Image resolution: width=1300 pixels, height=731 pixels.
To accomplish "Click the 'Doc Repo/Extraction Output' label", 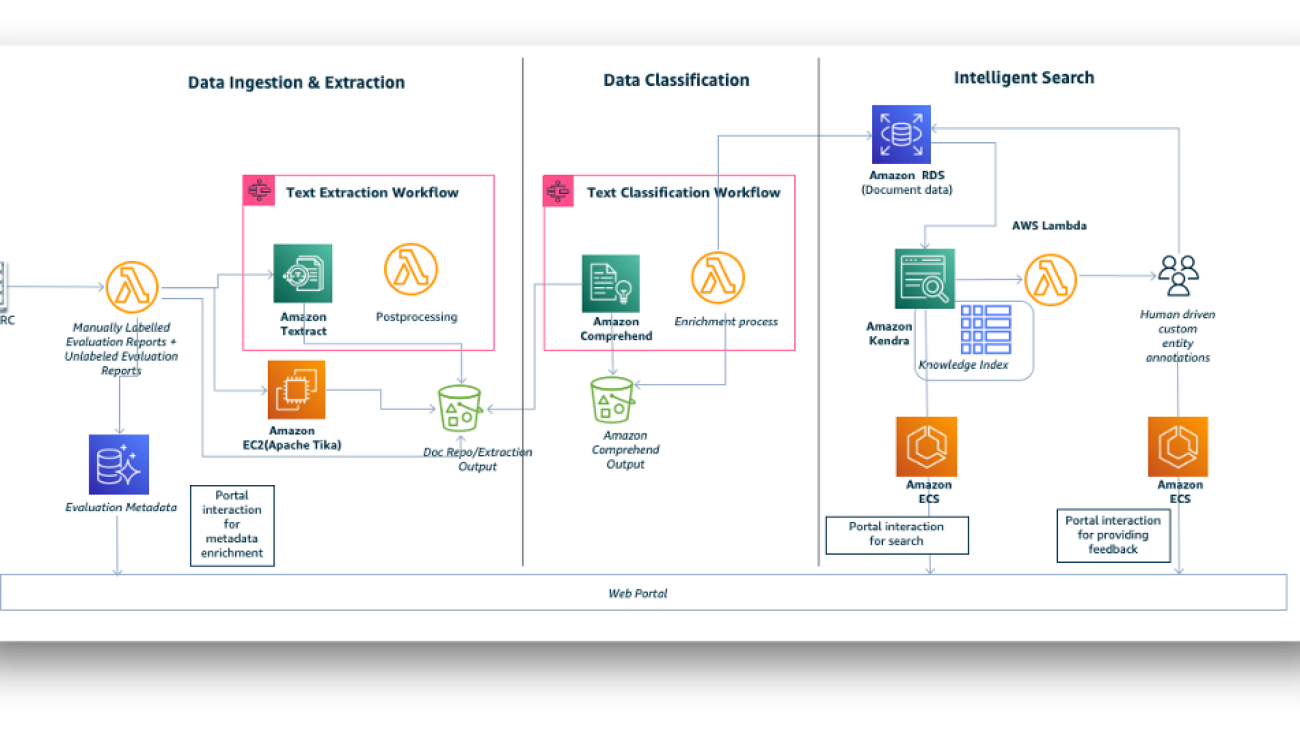I will tap(477, 459).
